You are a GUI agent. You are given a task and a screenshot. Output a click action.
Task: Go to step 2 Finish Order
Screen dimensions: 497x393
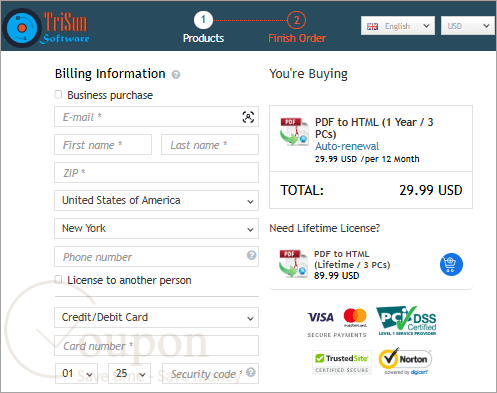(x=297, y=28)
